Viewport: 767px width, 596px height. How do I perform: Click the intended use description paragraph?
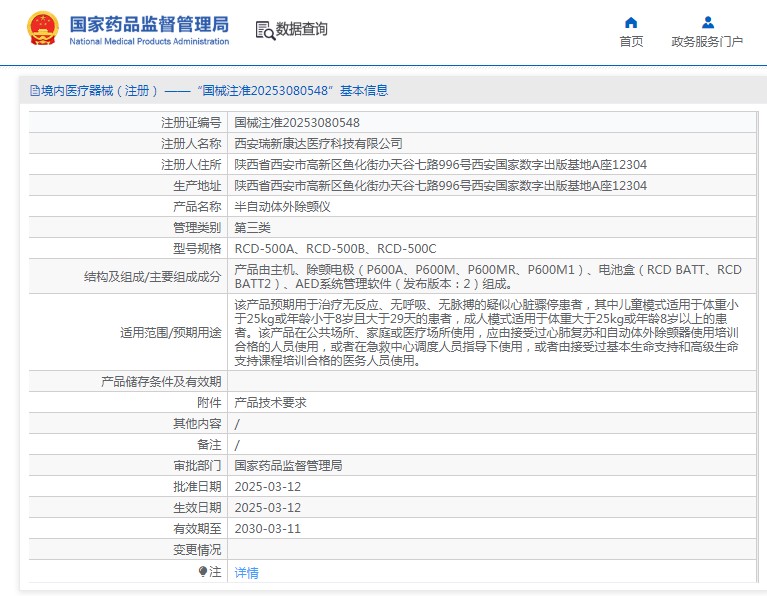487,332
